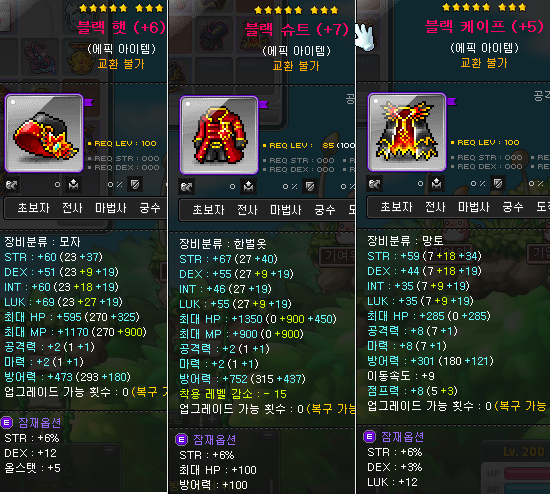Click the hammer upgrade icon in the 블랙 슈트 tooltip
Viewport: 550px width, 494px height.
[x=248, y=186]
